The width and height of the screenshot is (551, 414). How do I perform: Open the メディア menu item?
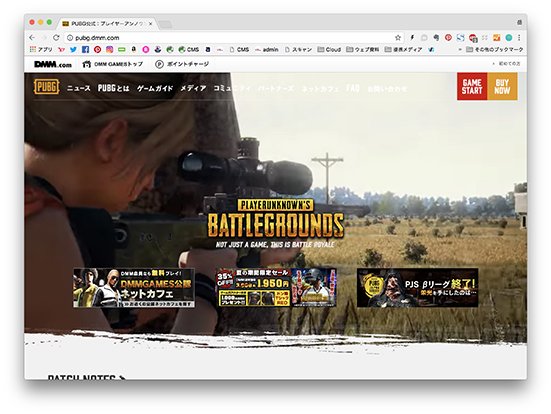pyautogui.click(x=193, y=88)
